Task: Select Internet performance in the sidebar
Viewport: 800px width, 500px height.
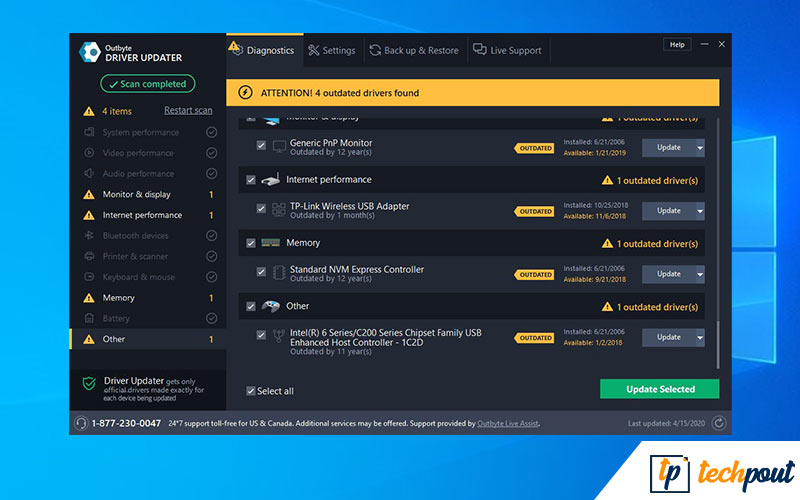Action: pyautogui.click(x=142, y=215)
